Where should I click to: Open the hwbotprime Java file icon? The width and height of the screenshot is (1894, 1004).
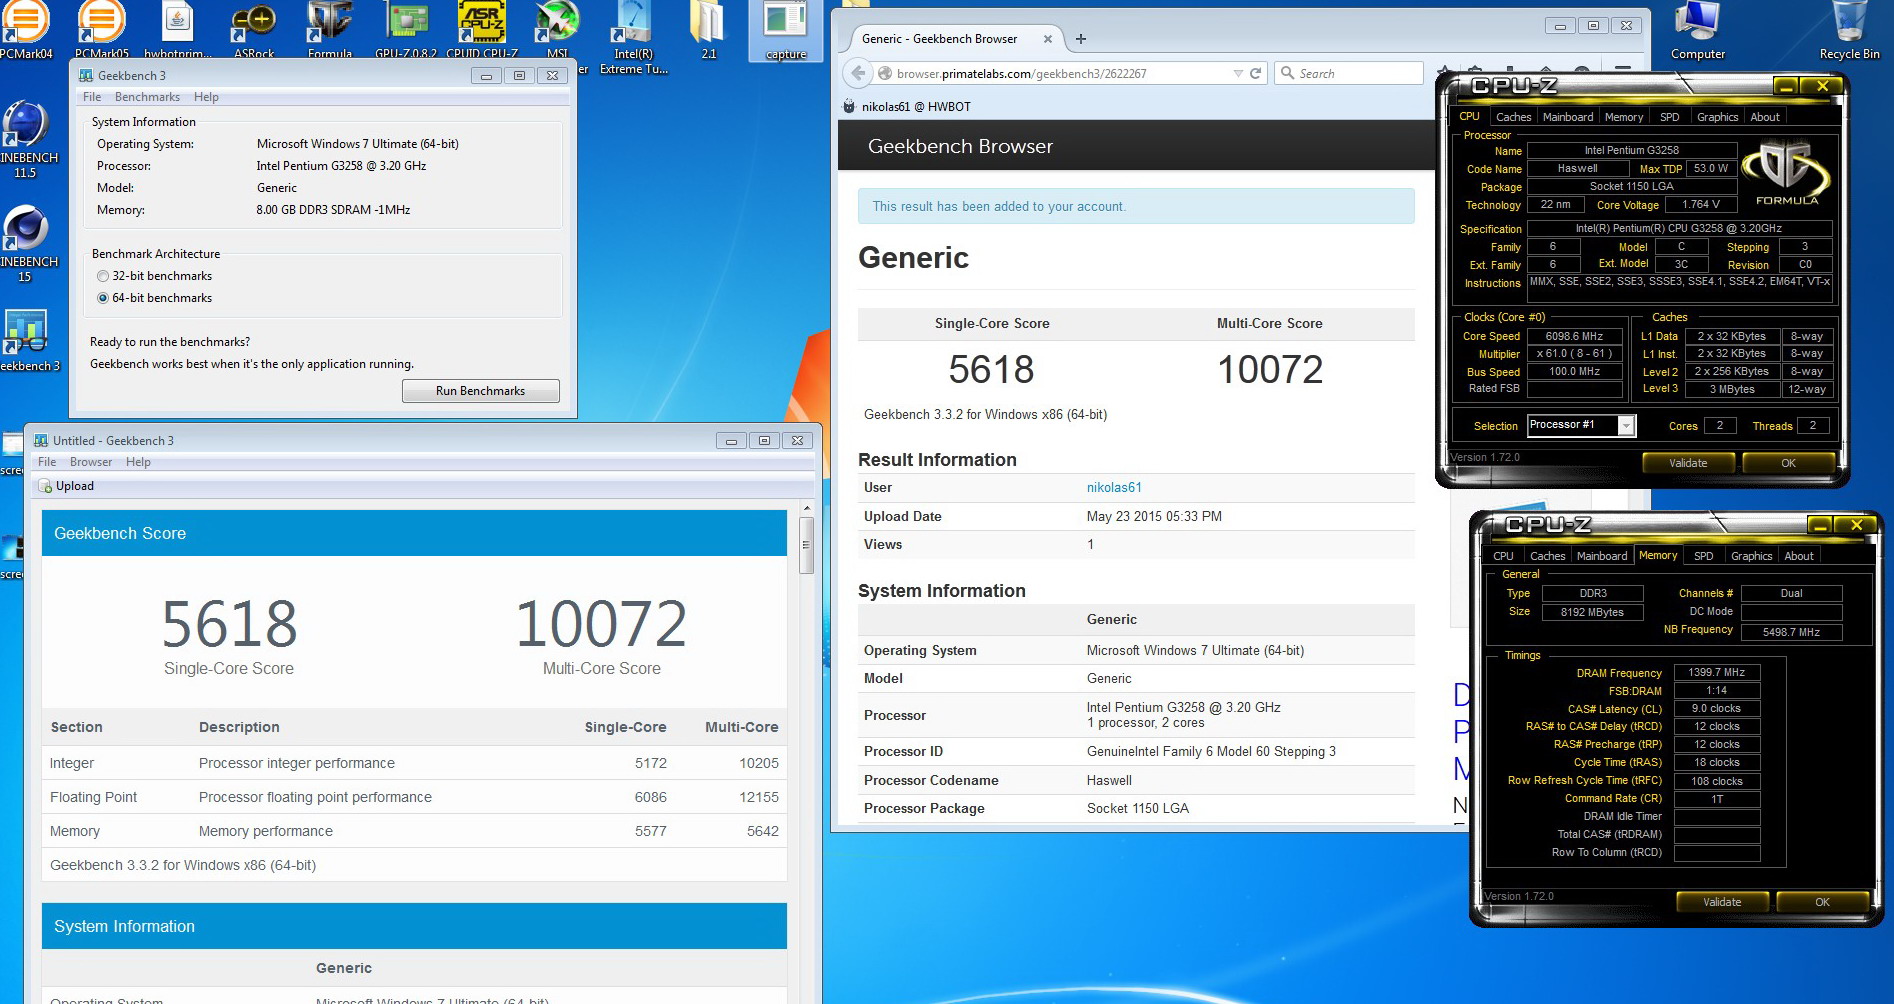click(178, 30)
